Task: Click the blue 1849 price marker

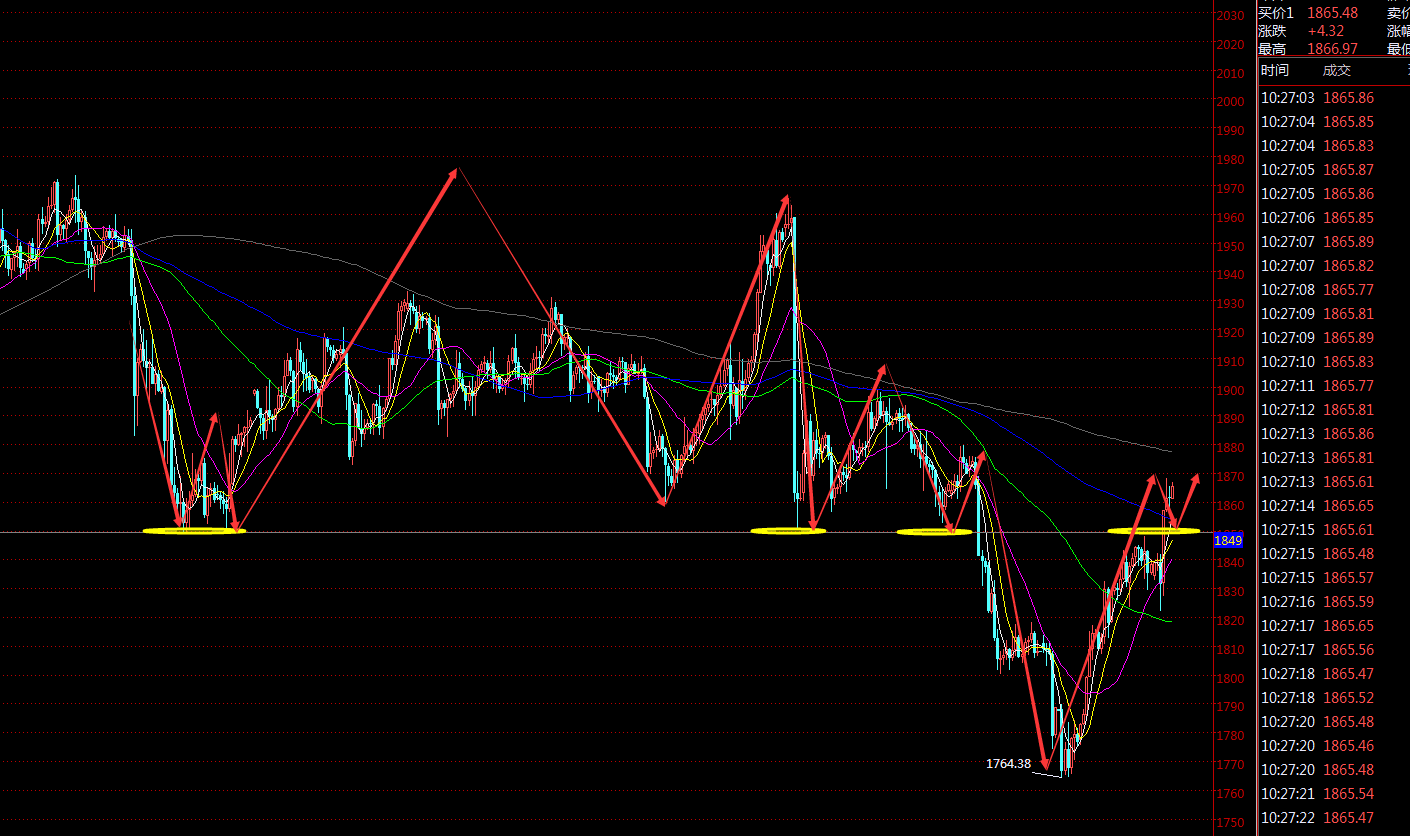Action: click(1227, 541)
